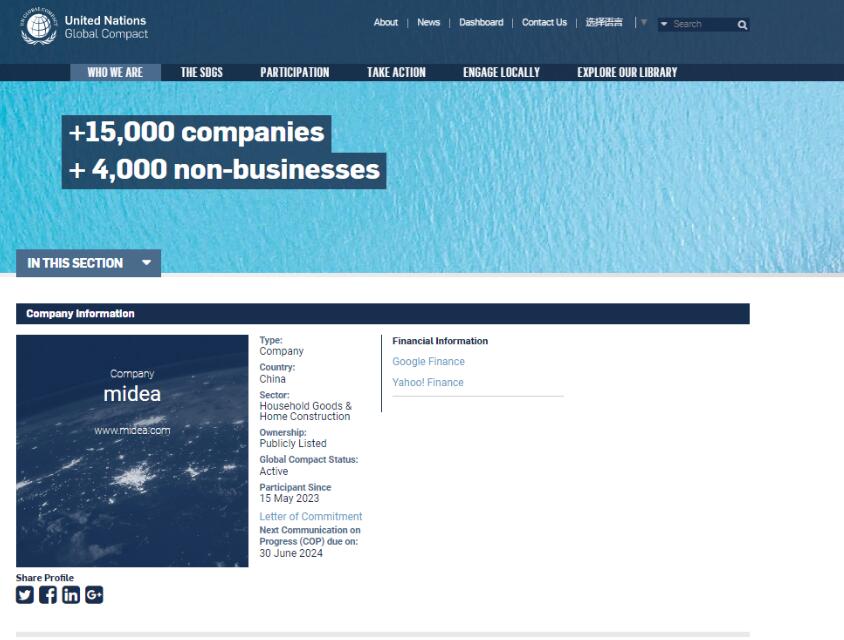Open the search filter dropdown arrow

click(664, 24)
